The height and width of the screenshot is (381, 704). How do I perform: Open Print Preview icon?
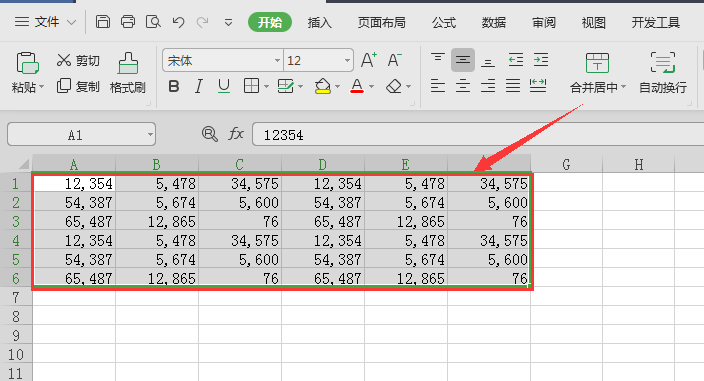153,22
